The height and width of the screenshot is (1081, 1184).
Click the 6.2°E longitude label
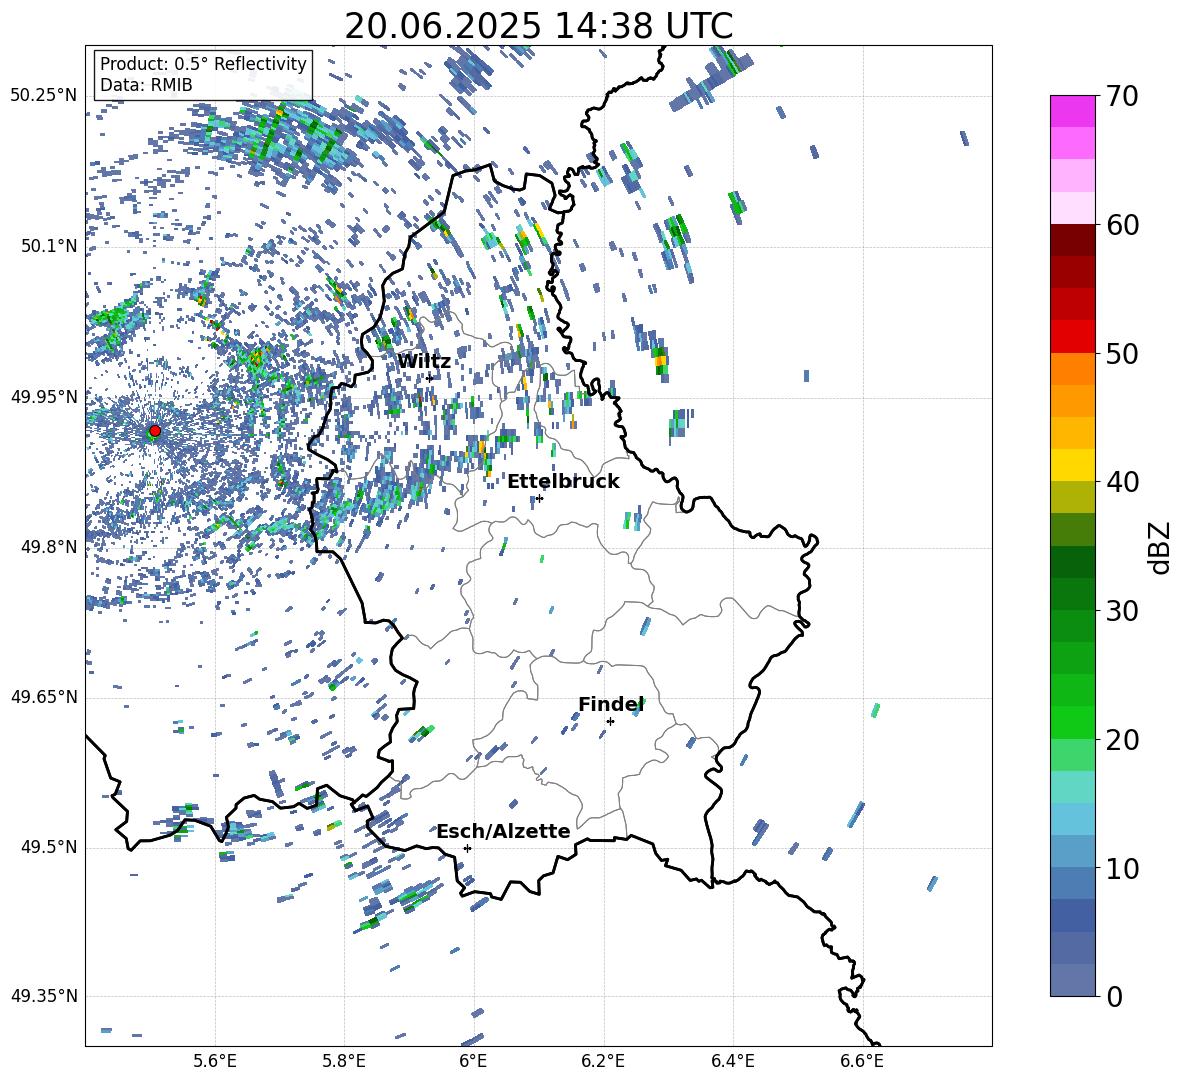pos(603,1062)
